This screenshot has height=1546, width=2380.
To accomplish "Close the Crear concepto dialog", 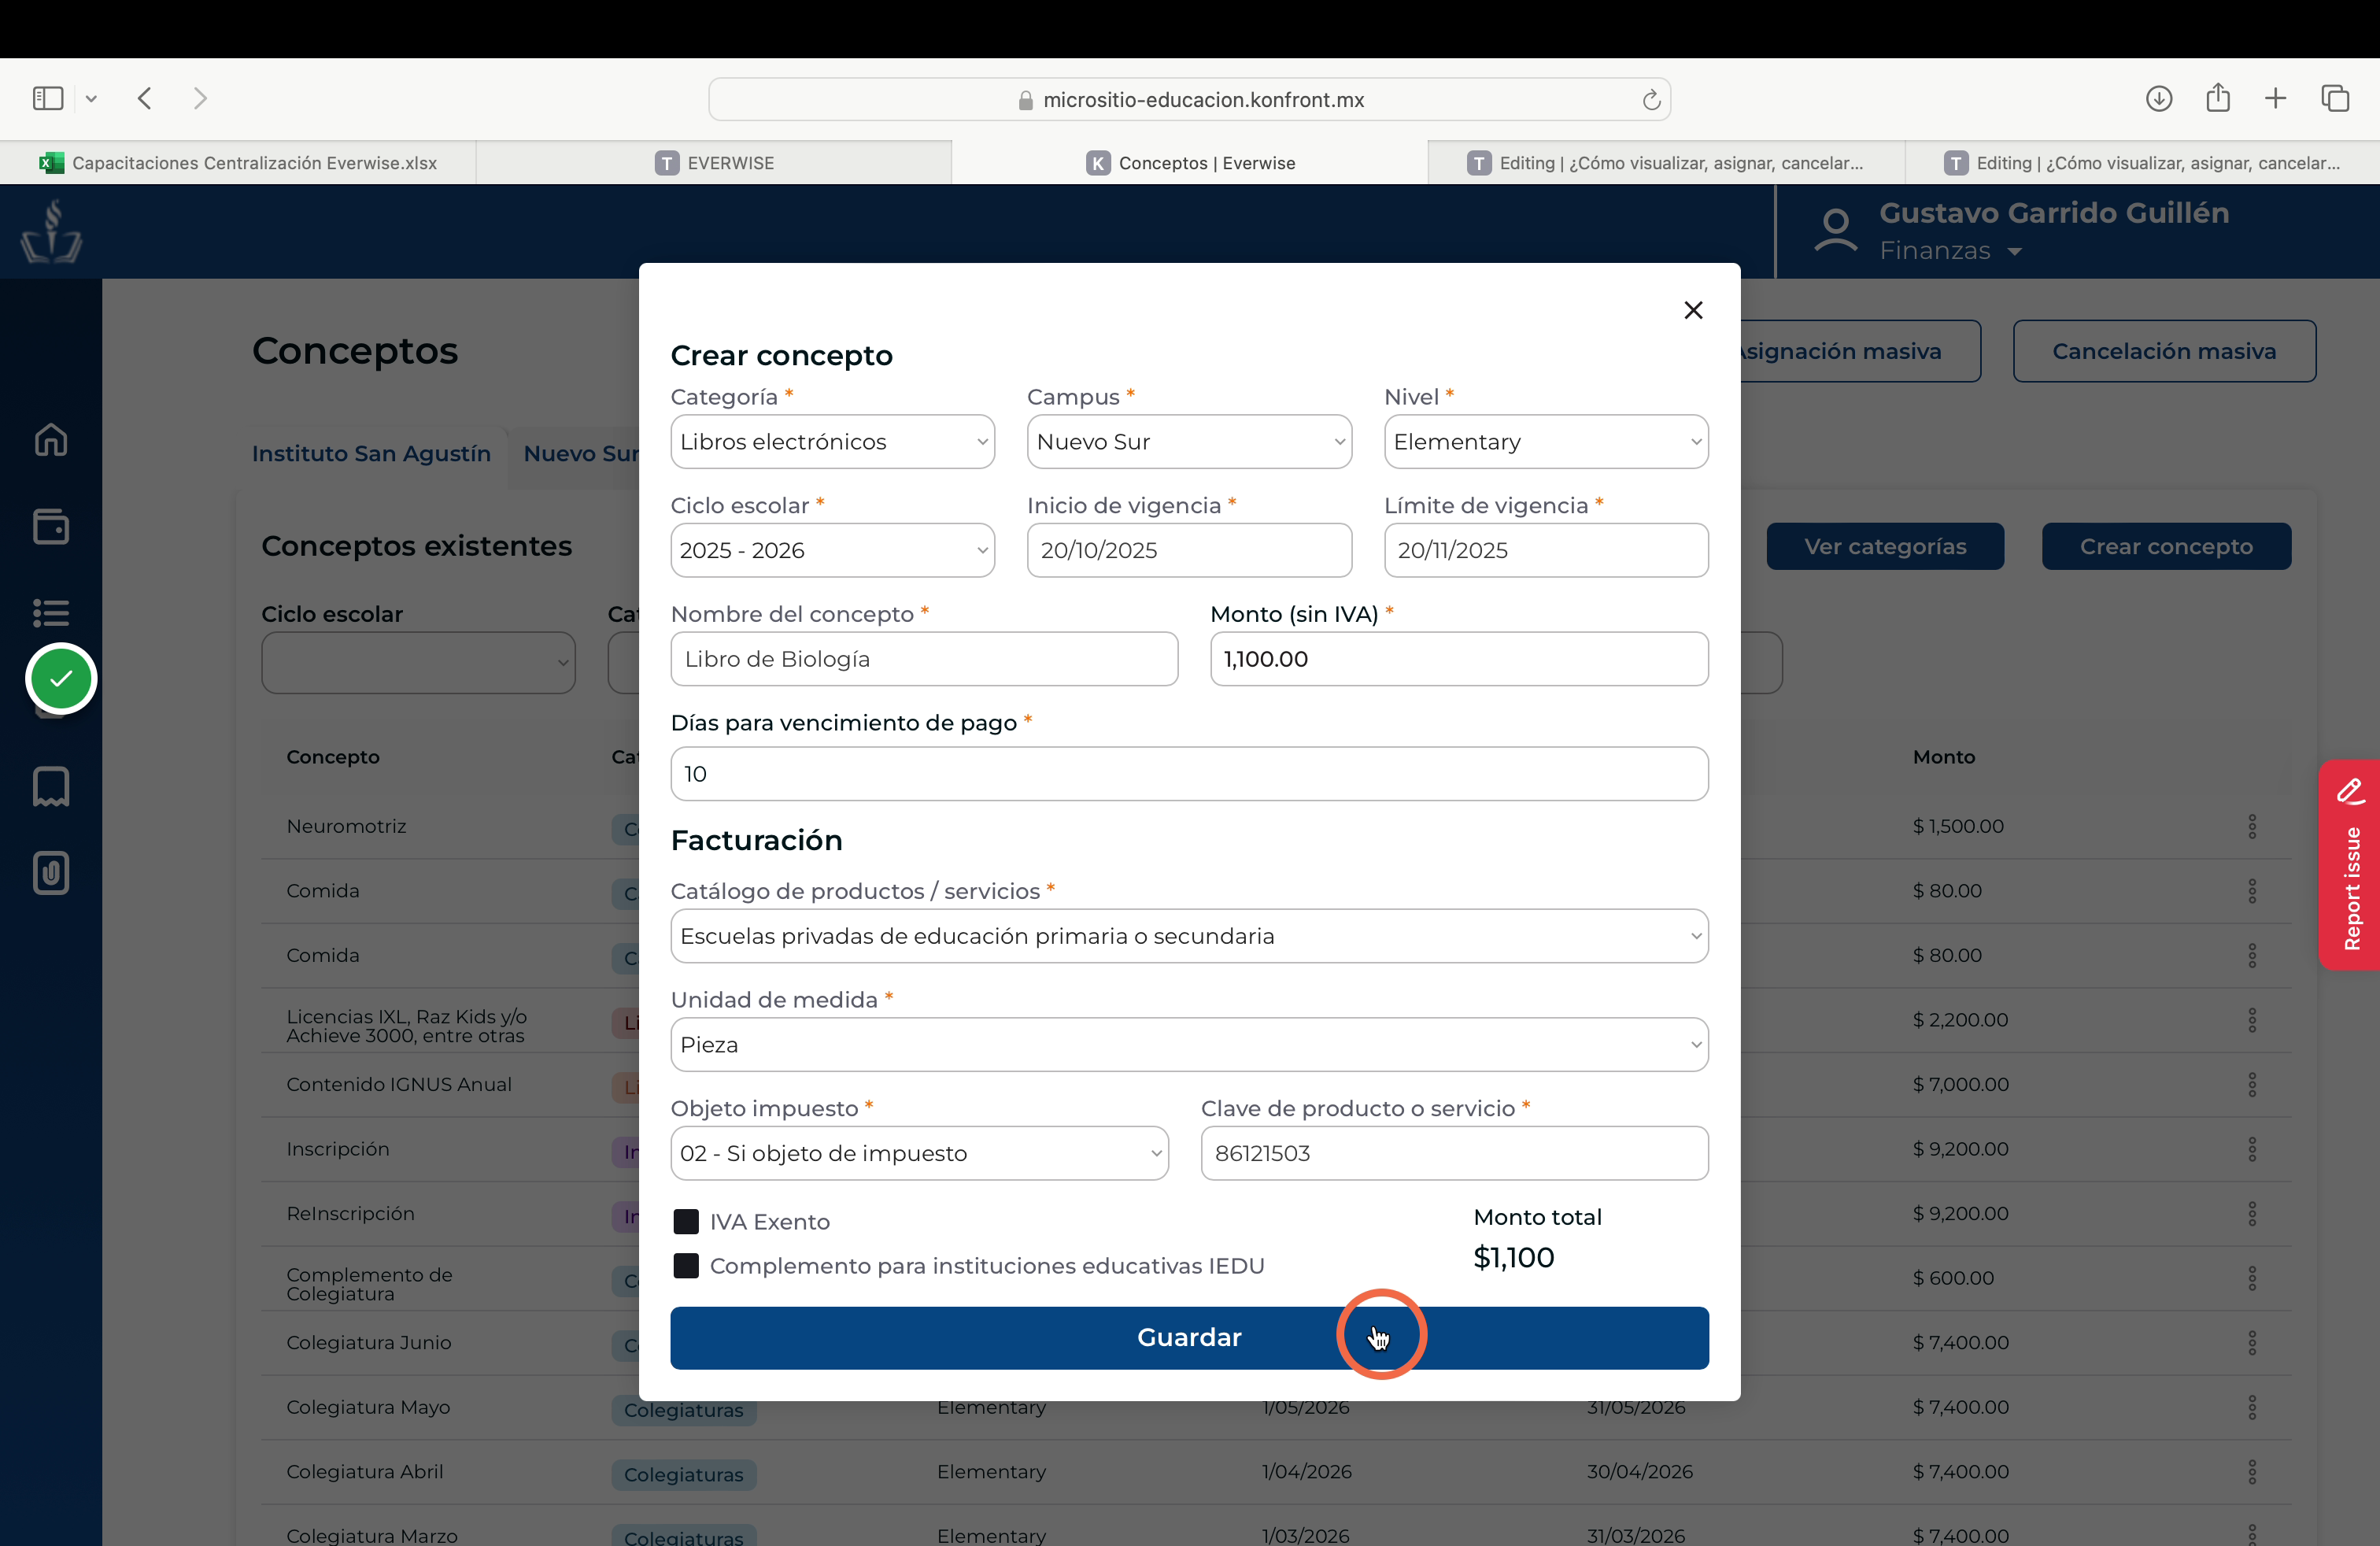I will [1693, 310].
